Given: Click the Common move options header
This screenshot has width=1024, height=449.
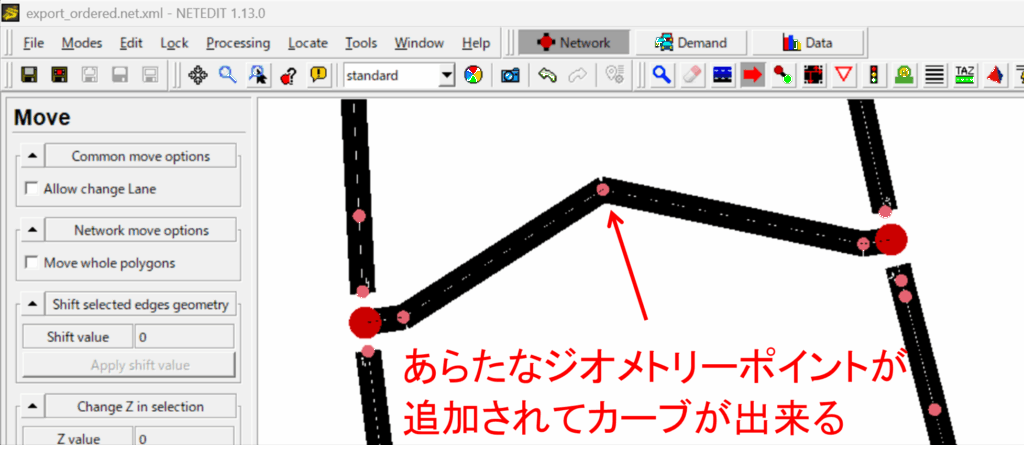Looking at the screenshot, I should [140, 157].
